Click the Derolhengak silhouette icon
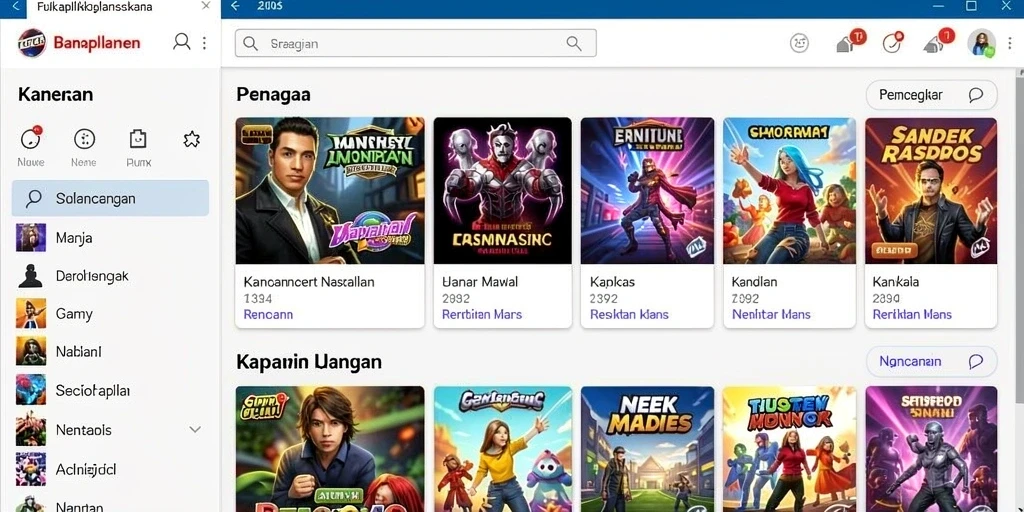Screen dimensions: 1024x512 (x=31, y=276)
